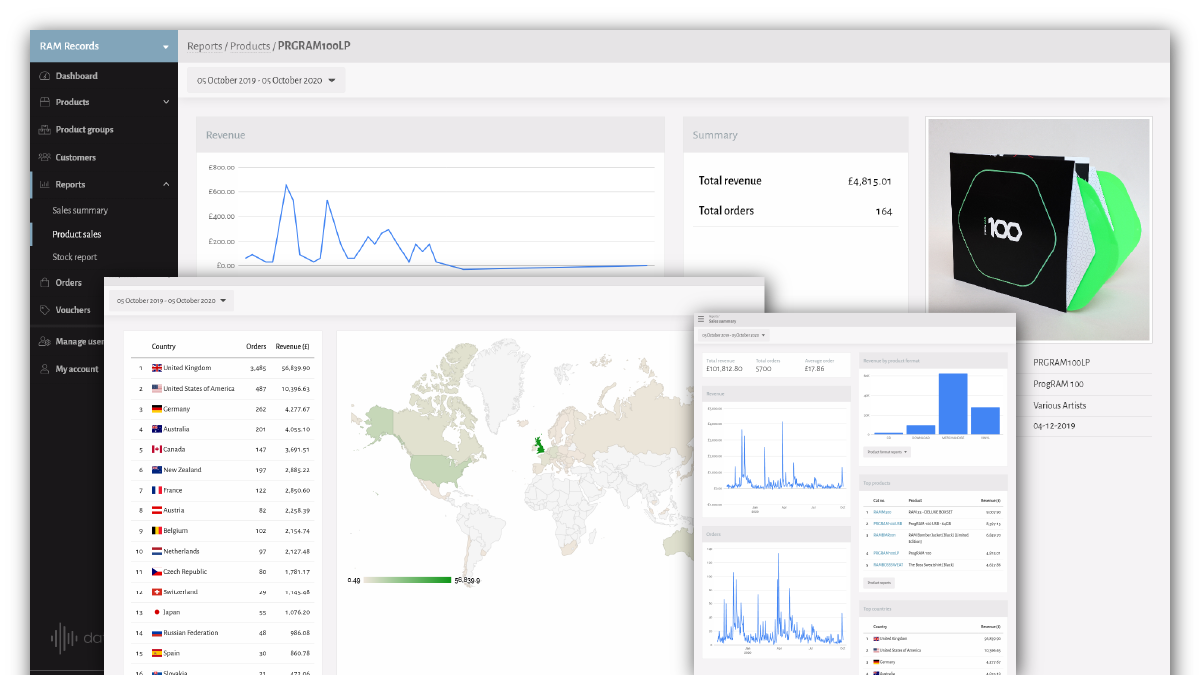Select the Orders bag icon in sidebar
The width and height of the screenshot is (1200, 675).
[44, 282]
